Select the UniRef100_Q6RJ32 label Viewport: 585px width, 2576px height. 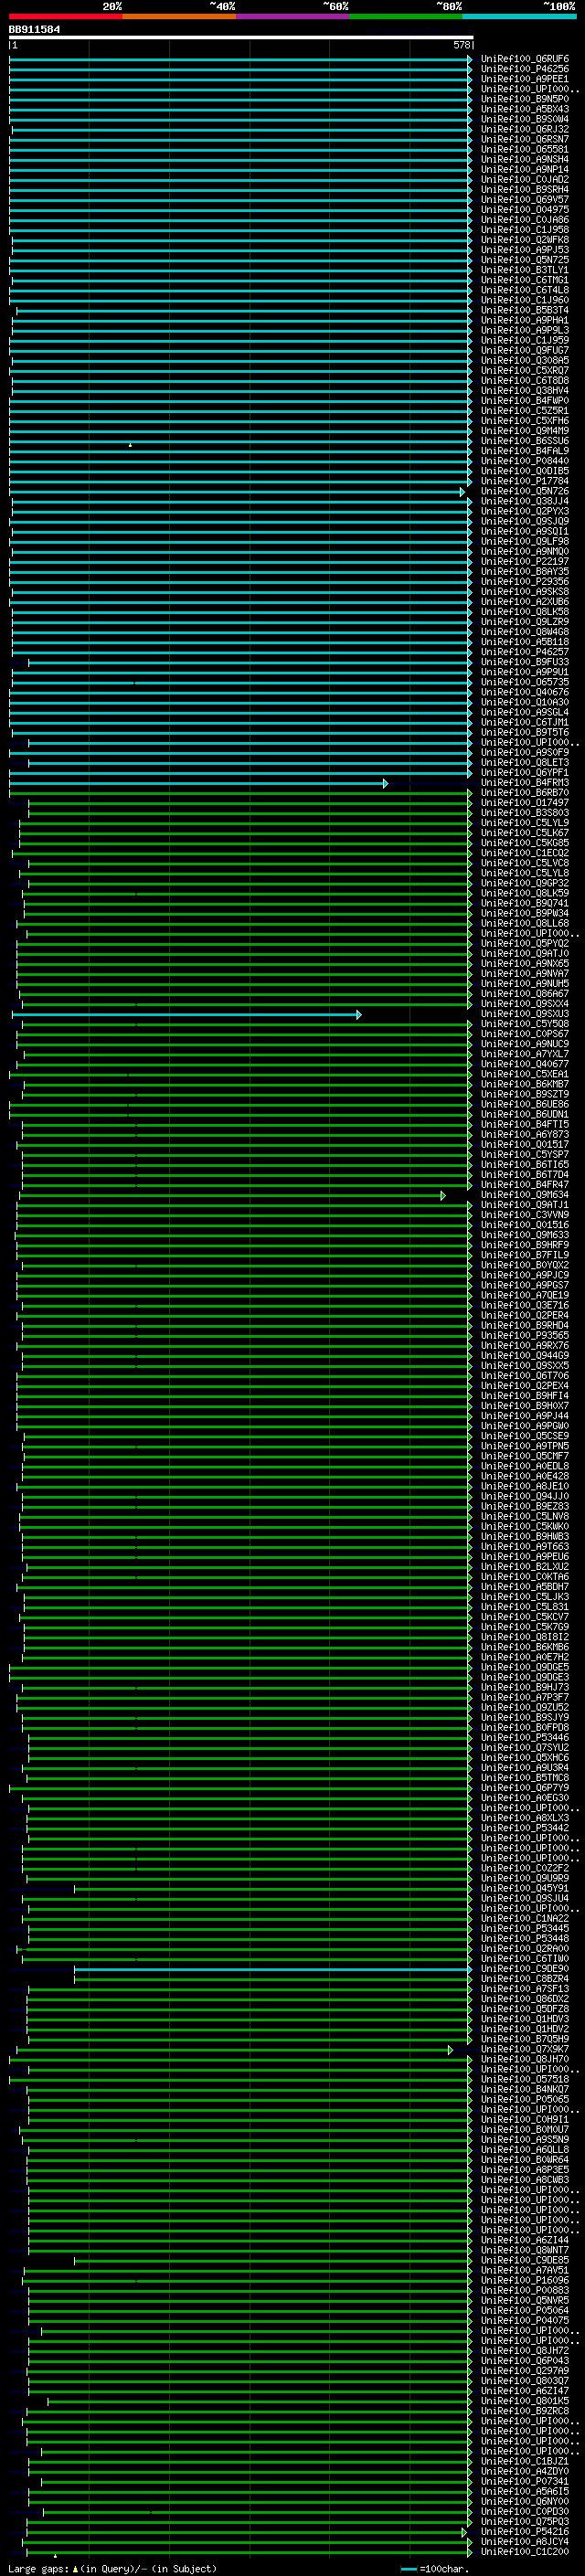point(525,130)
